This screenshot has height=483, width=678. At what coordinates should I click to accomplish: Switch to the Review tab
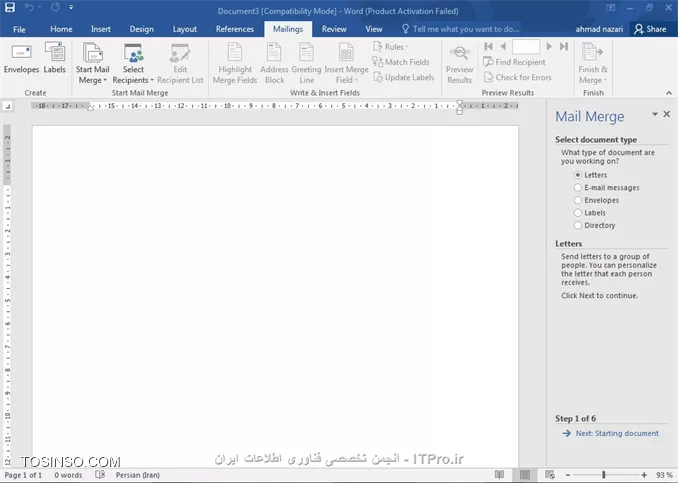334,29
